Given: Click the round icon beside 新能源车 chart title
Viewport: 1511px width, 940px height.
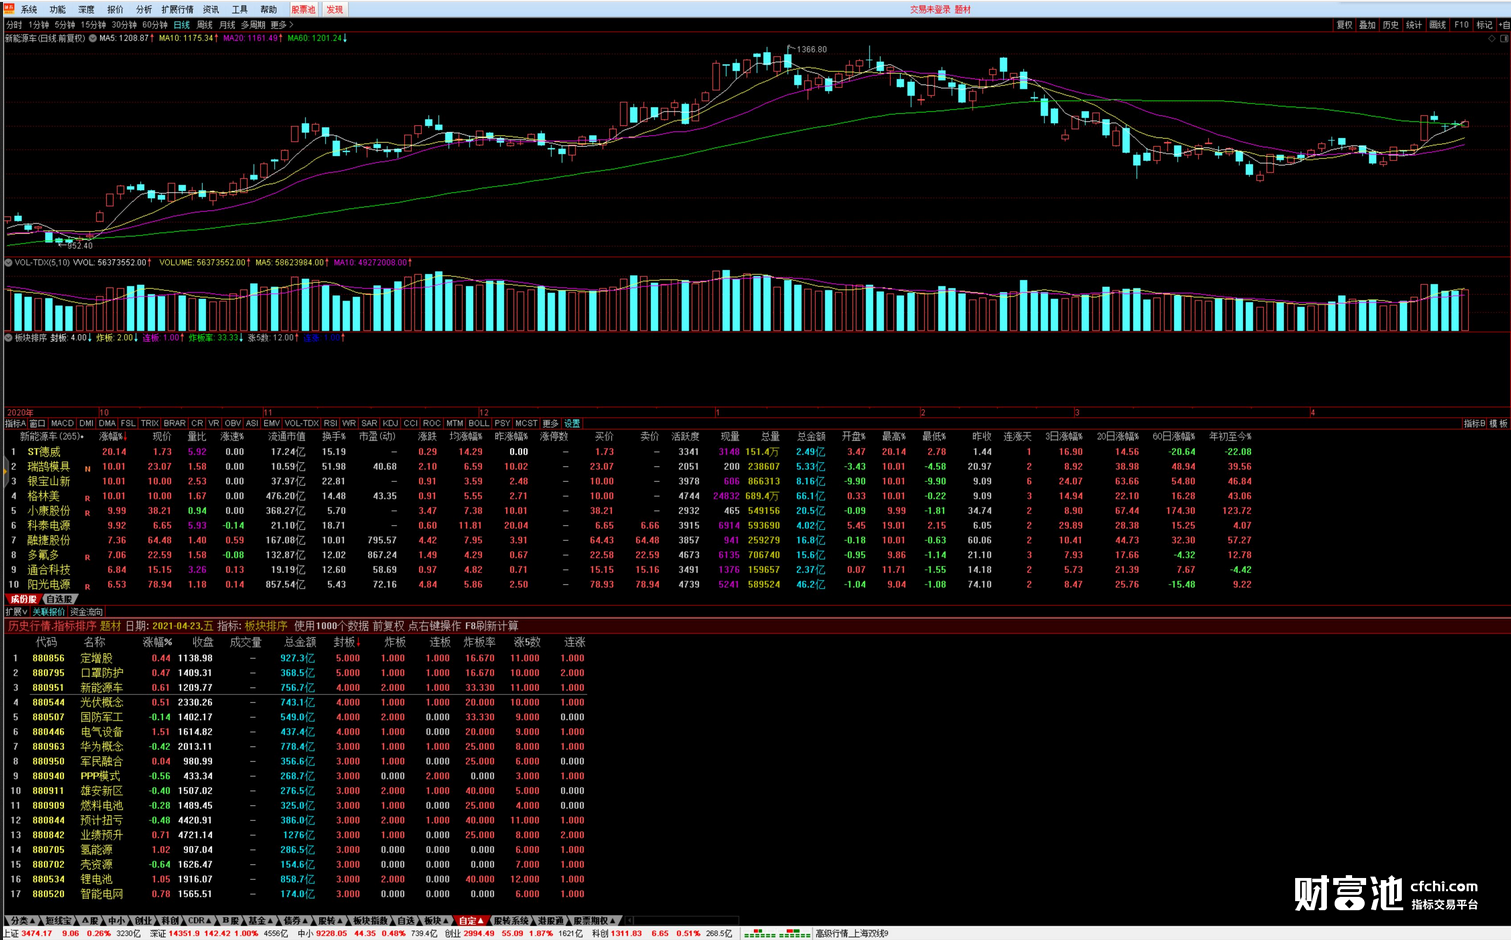Looking at the screenshot, I should [x=93, y=38].
